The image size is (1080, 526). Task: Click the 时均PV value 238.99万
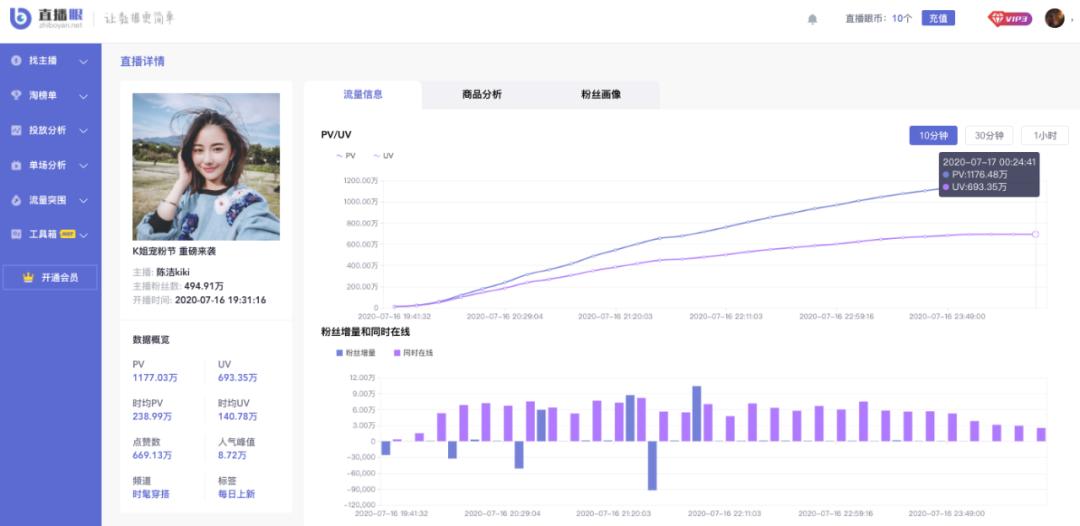[152, 417]
